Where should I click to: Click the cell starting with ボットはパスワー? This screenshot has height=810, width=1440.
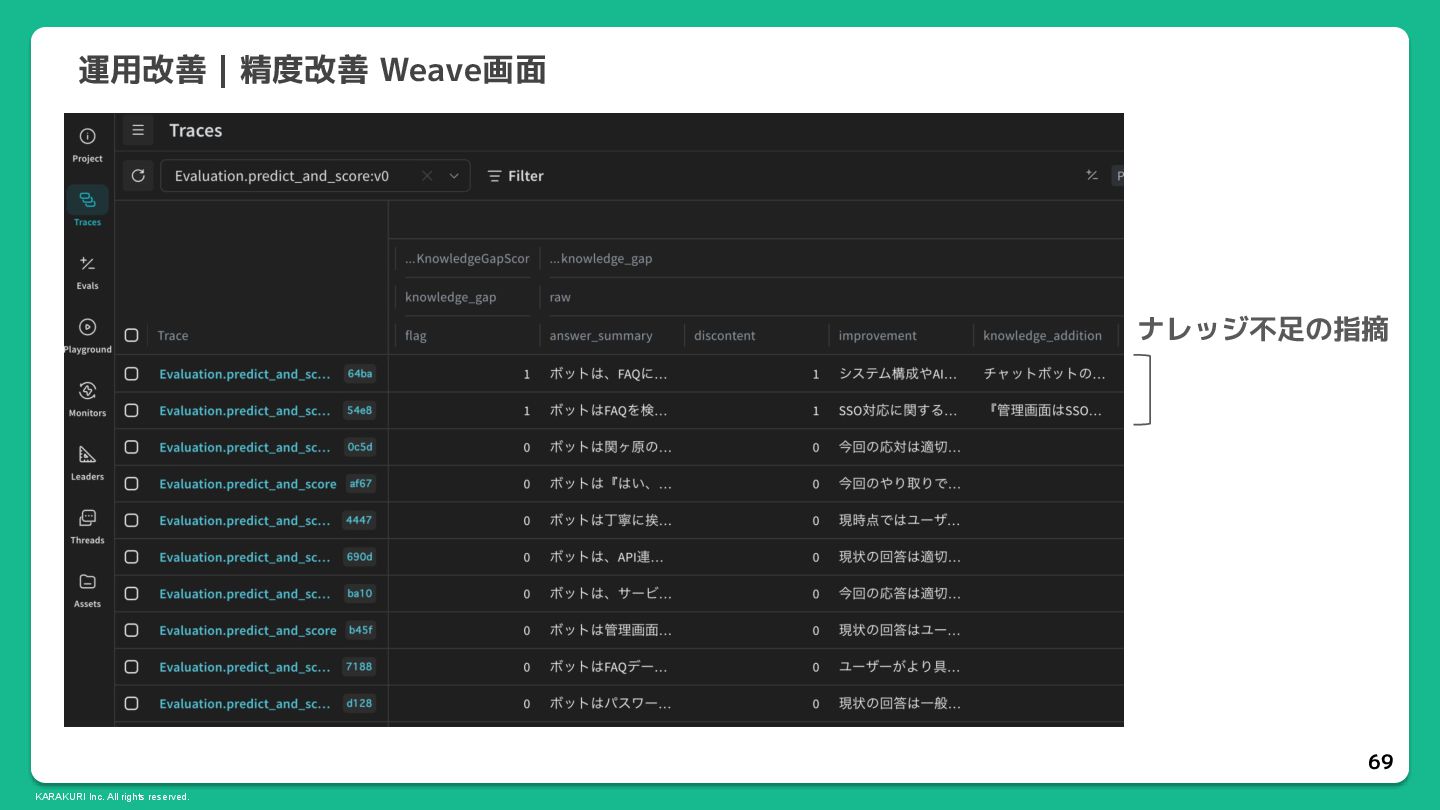click(x=611, y=704)
